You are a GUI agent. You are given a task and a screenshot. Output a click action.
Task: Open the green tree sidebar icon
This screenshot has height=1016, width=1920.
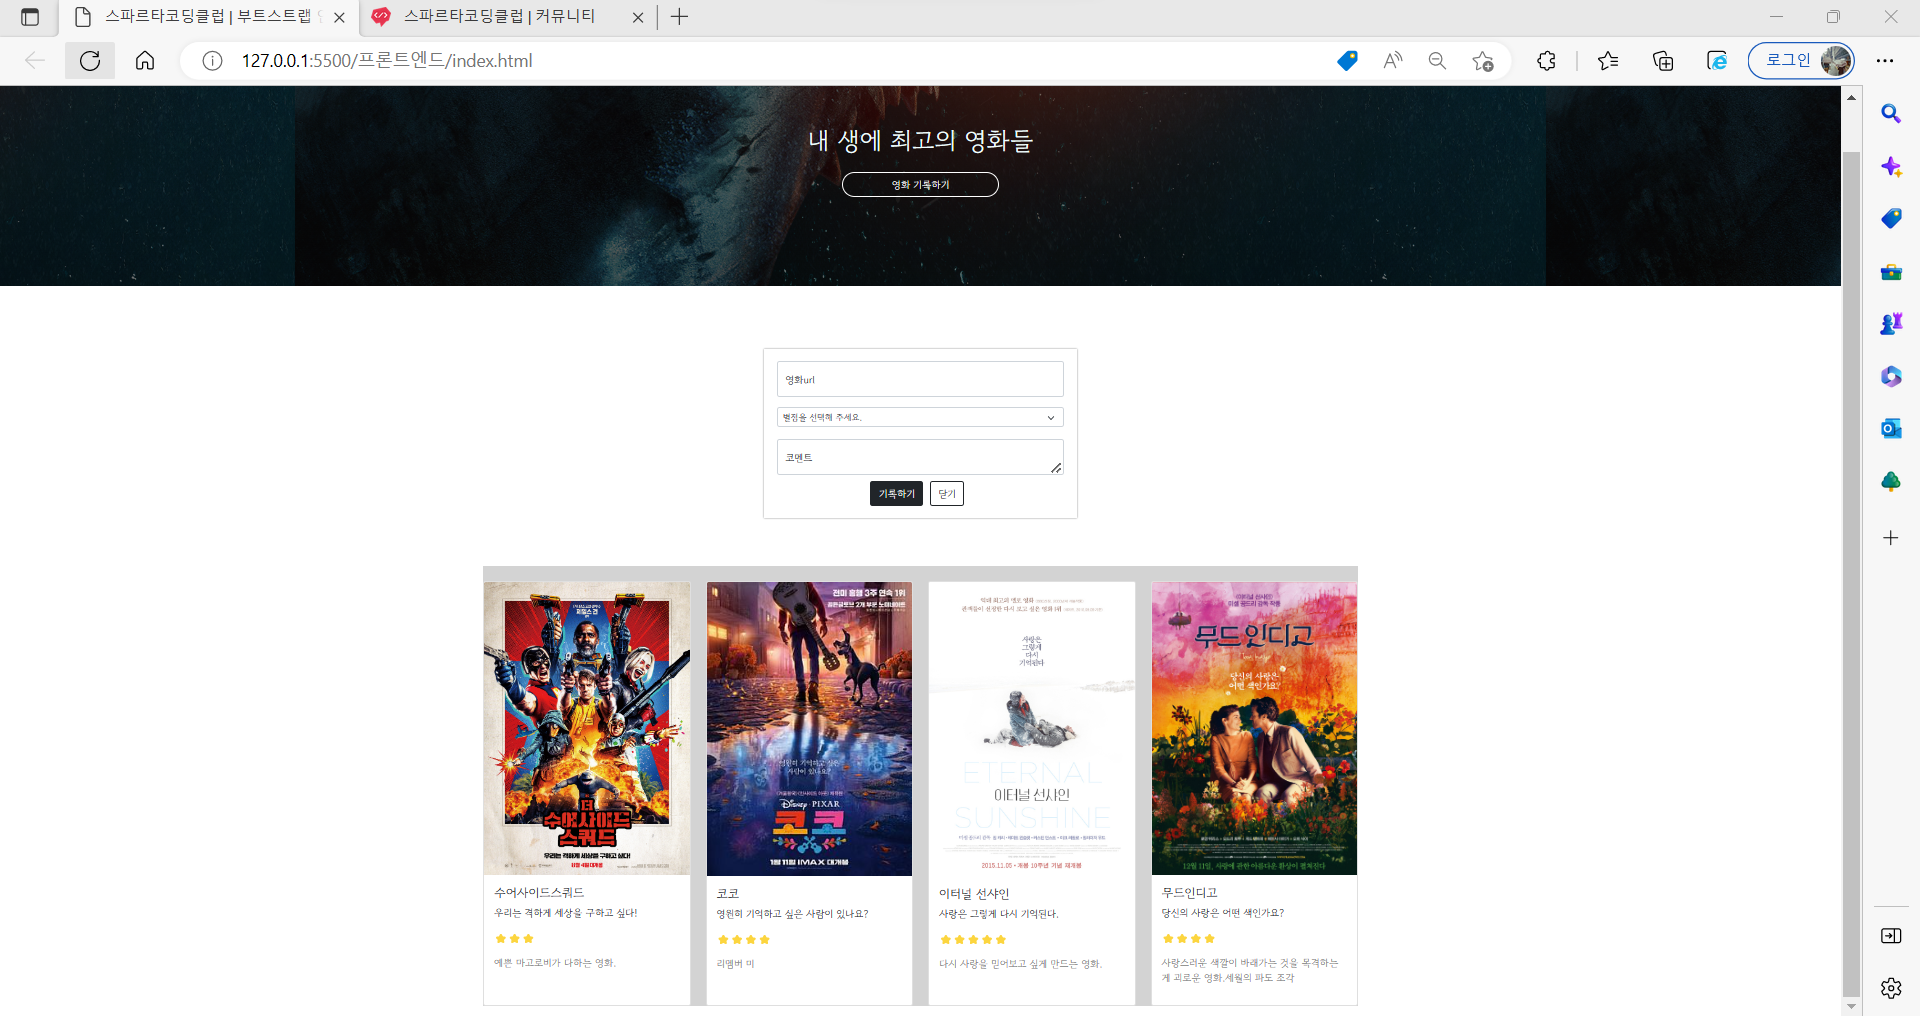coord(1890,481)
